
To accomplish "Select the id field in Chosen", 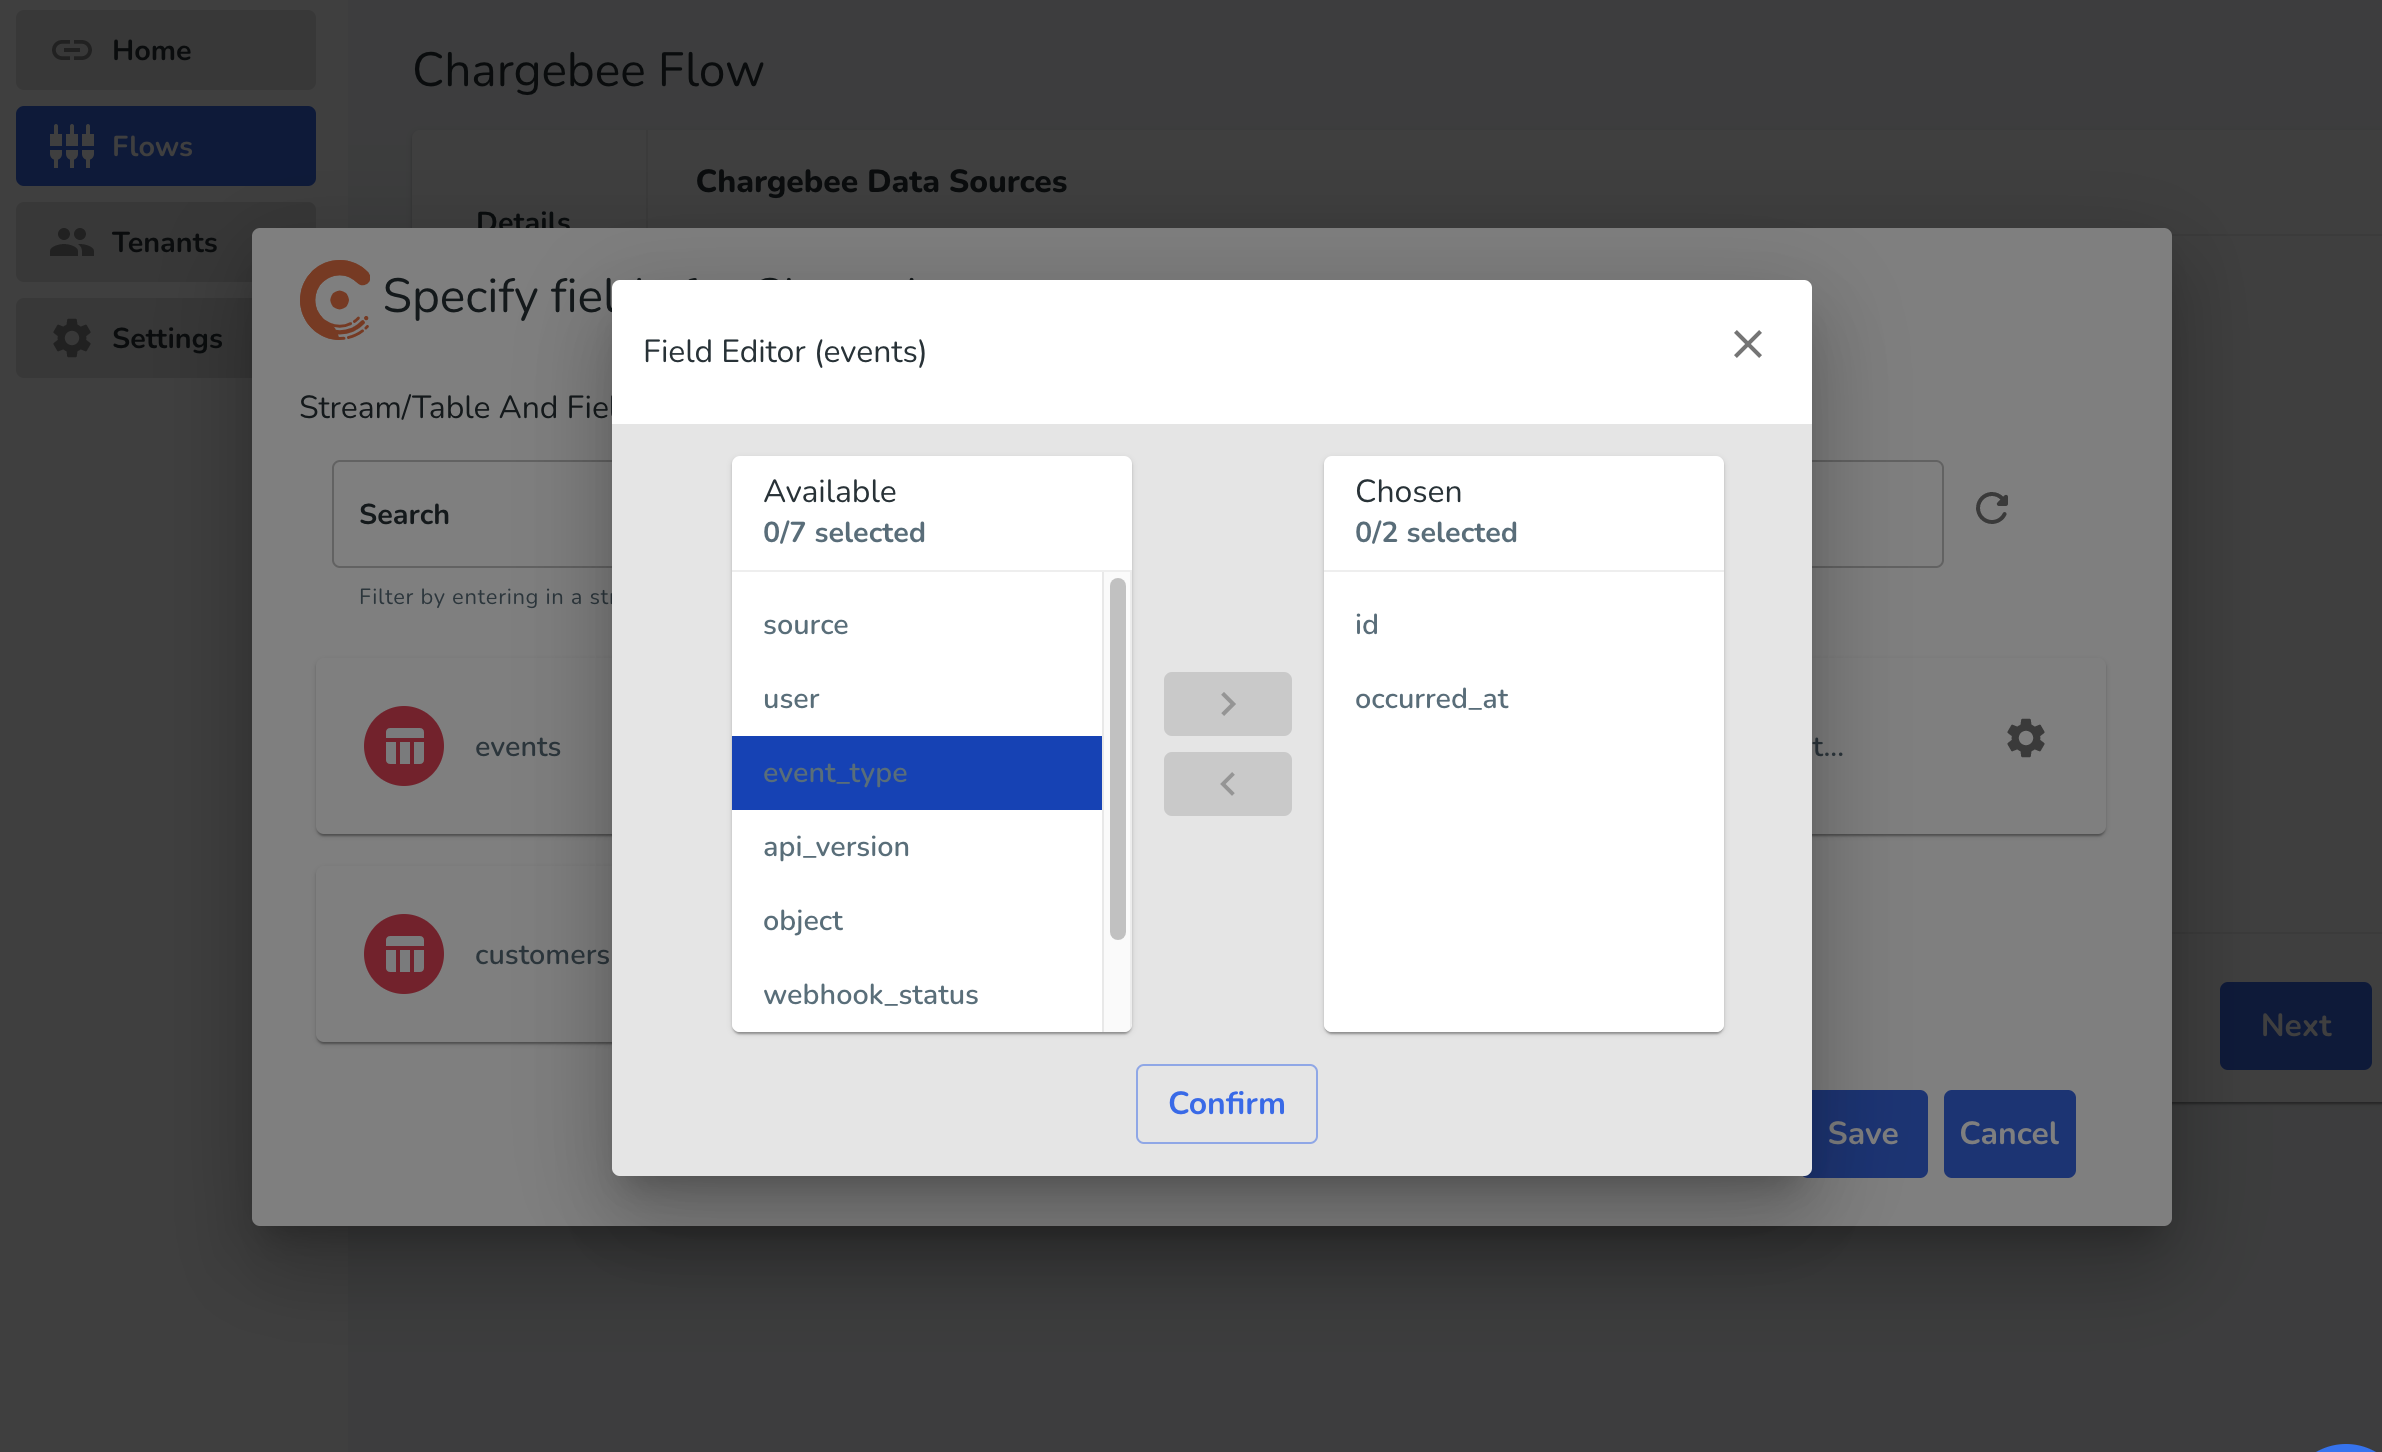I will pos(1523,625).
